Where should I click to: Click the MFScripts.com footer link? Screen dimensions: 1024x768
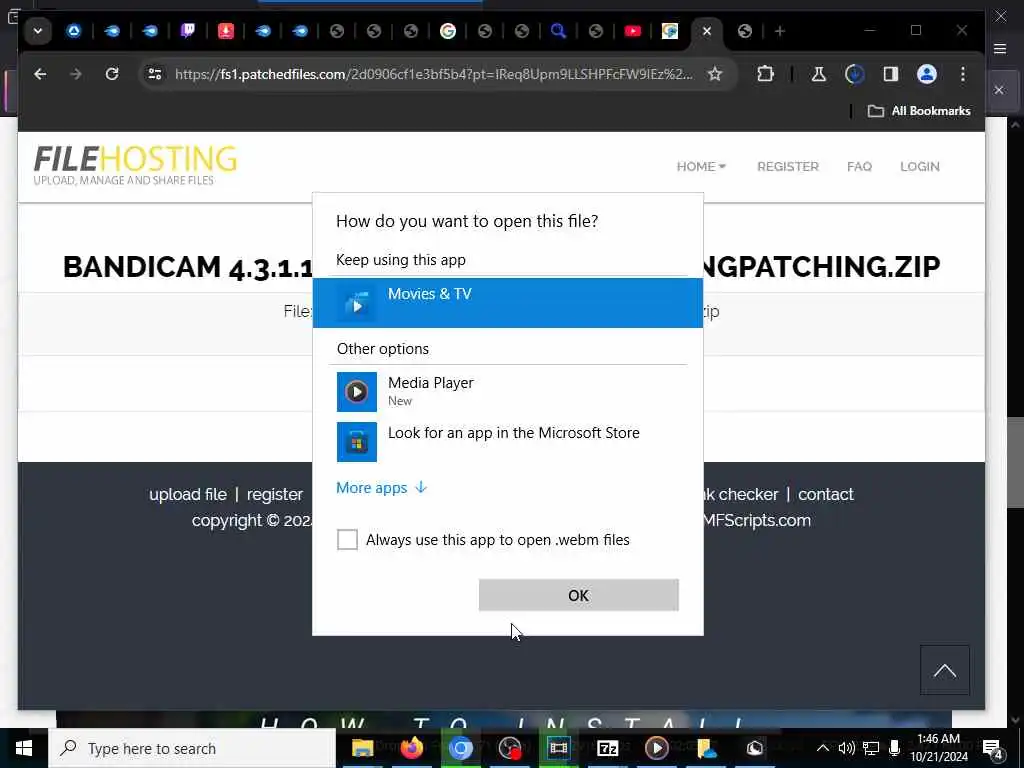tap(757, 520)
